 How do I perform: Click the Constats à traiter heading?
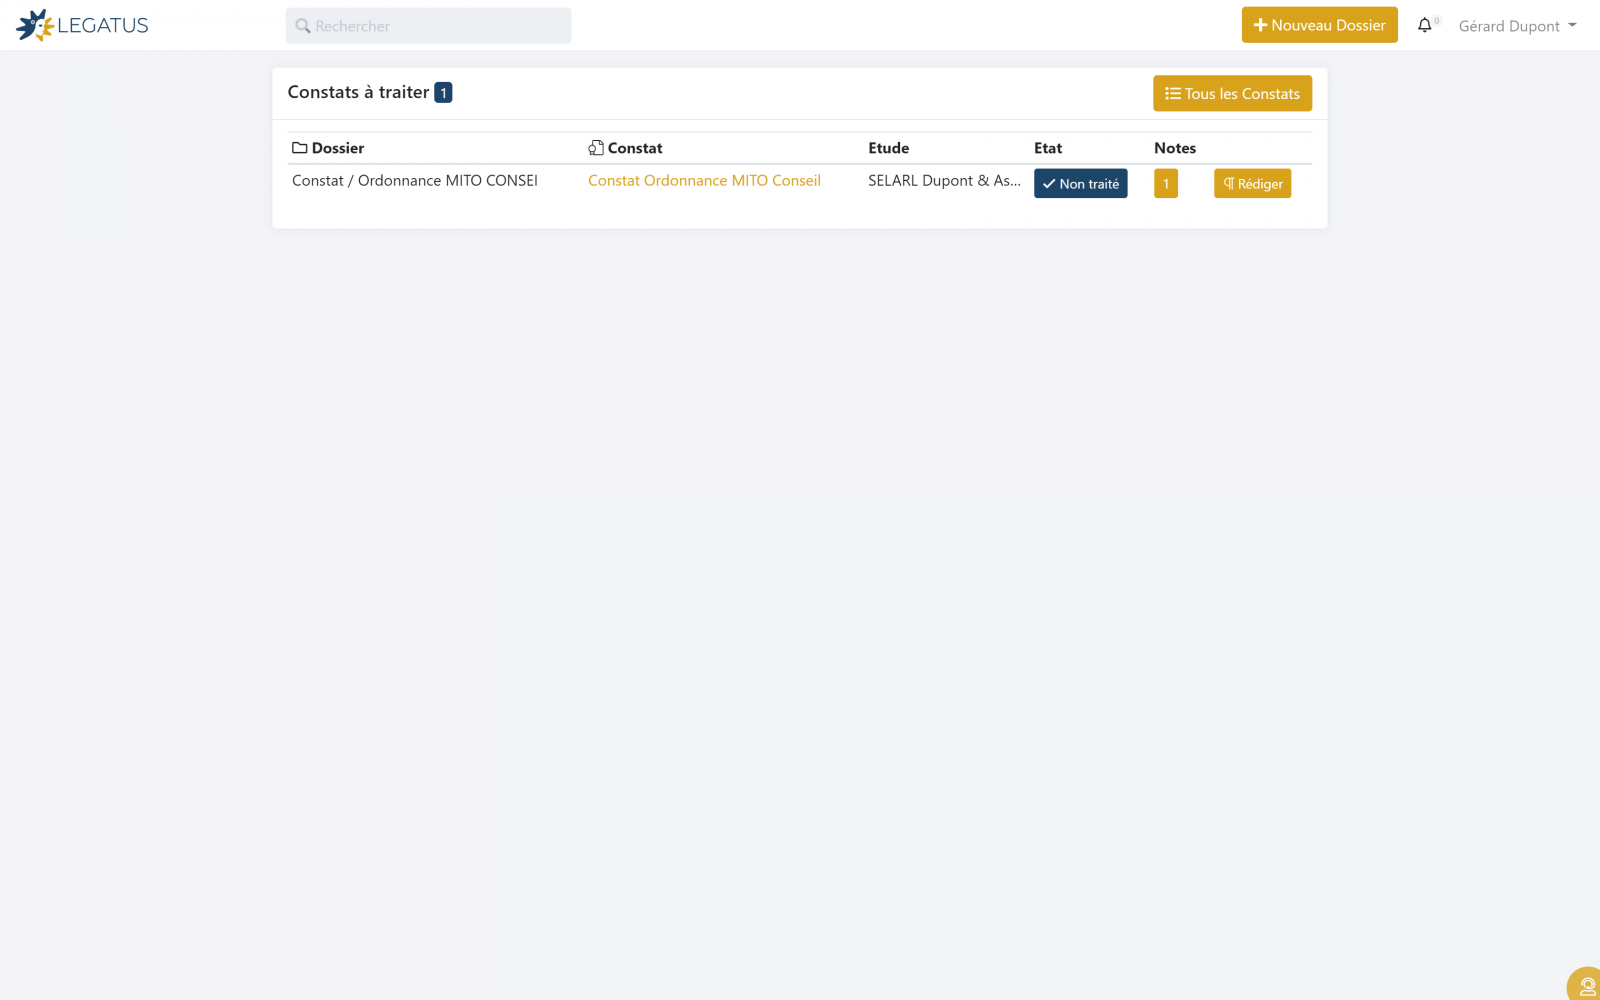358,92
